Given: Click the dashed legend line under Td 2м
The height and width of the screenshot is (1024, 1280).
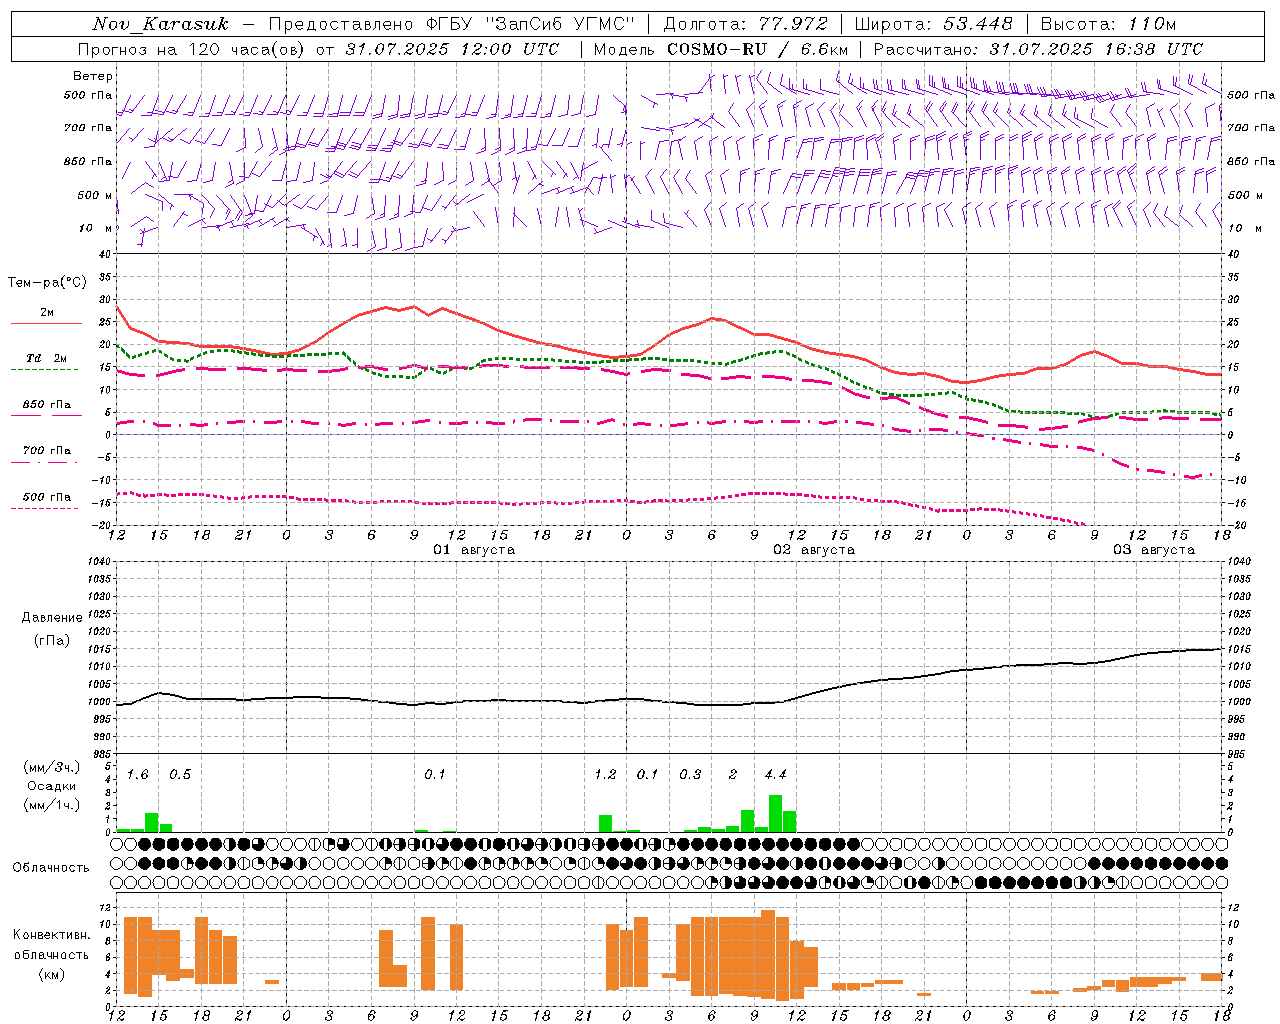Looking at the screenshot, I should [44, 369].
